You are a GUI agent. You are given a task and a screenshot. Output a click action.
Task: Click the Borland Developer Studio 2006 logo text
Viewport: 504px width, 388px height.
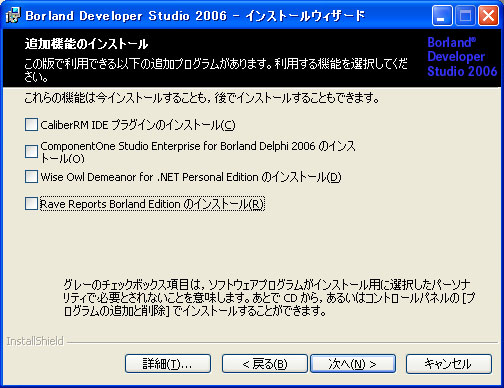(x=462, y=57)
